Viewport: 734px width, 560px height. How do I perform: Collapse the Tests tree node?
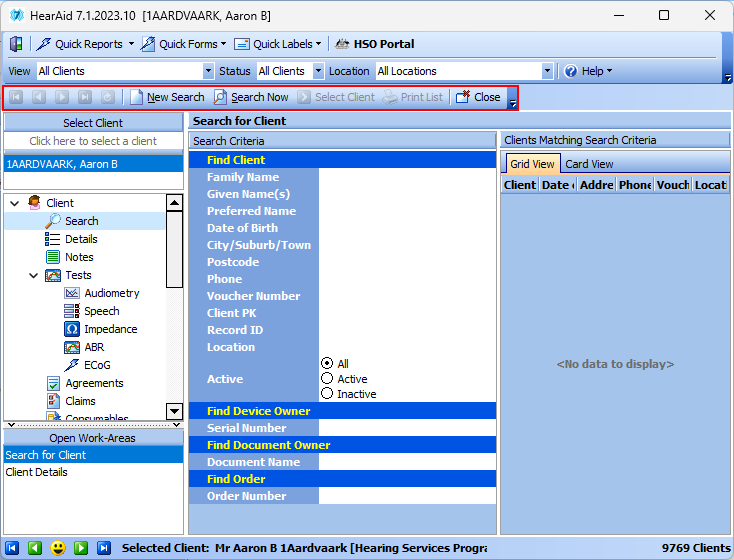pos(33,275)
